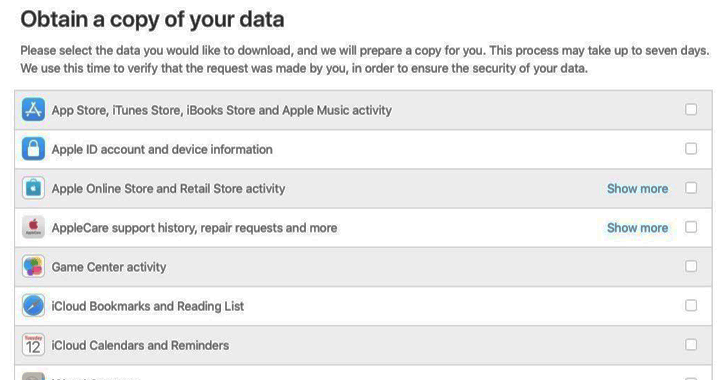Click the Game Center bubbles icon
Image resolution: width=728 pixels, height=380 pixels.
click(x=33, y=267)
